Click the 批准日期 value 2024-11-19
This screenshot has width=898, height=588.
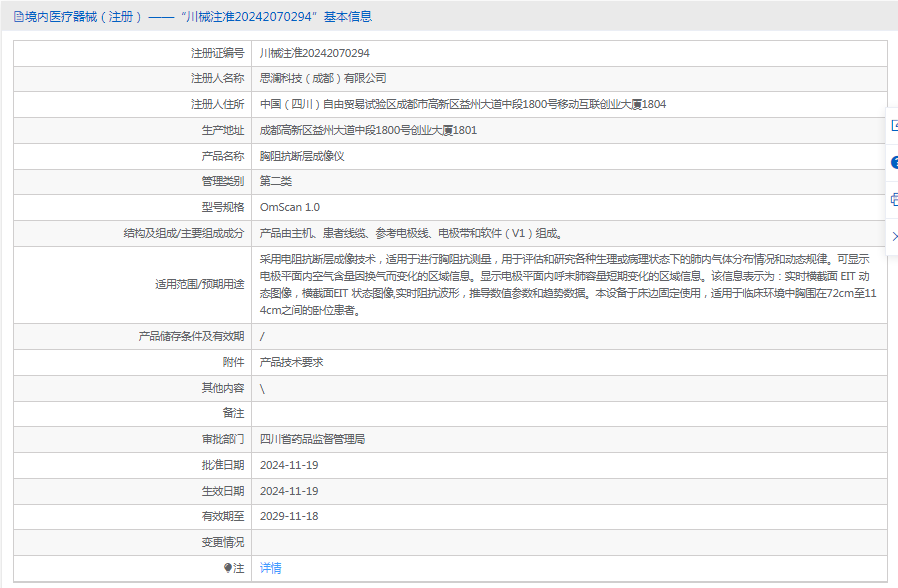click(x=289, y=465)
